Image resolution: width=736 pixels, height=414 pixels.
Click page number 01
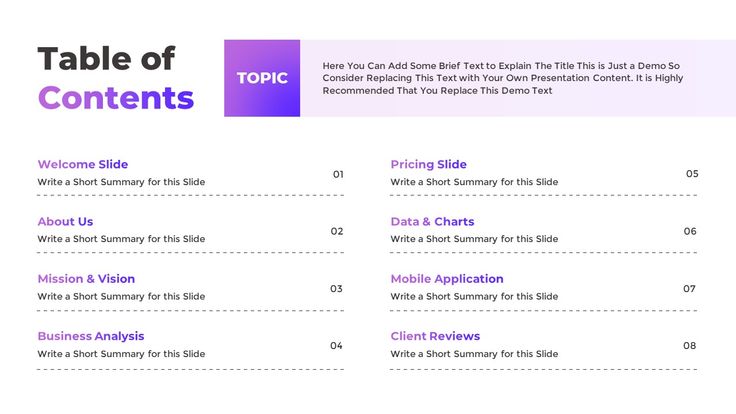coord(338,174)
